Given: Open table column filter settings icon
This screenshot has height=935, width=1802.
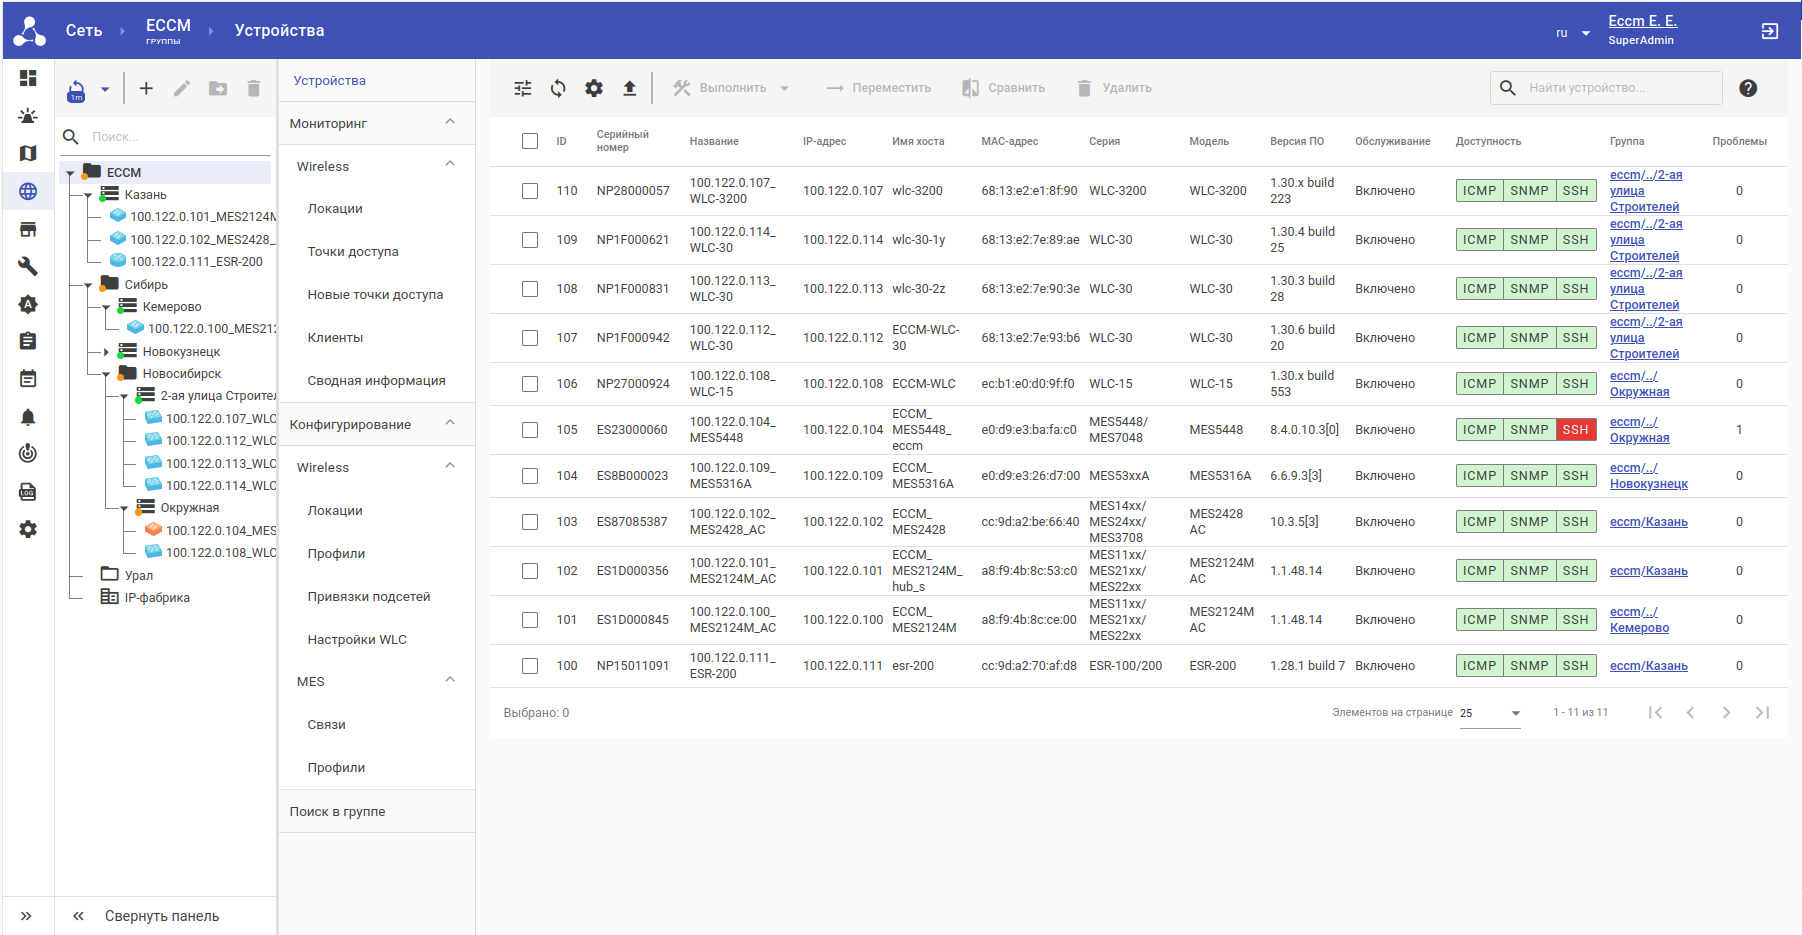Looking at the screenshot, I should [x=523, y=88].
